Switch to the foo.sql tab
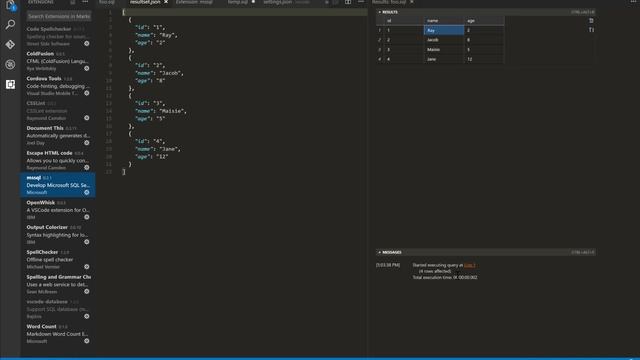The height and width of the screenshot is (360, 640). click(x=107, y=2)
